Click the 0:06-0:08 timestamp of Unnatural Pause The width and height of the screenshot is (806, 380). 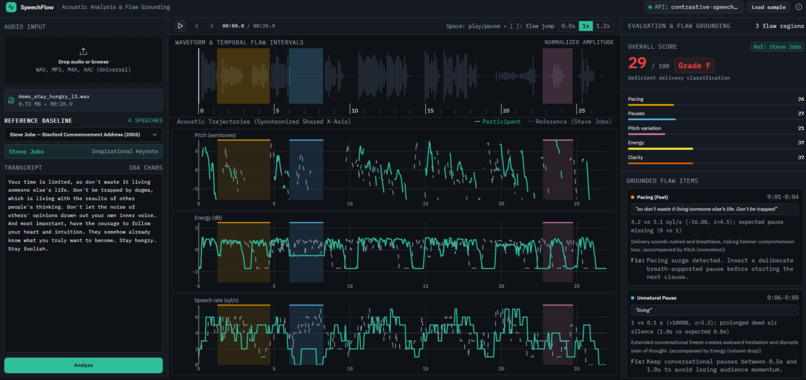click(x=781, y=298)
